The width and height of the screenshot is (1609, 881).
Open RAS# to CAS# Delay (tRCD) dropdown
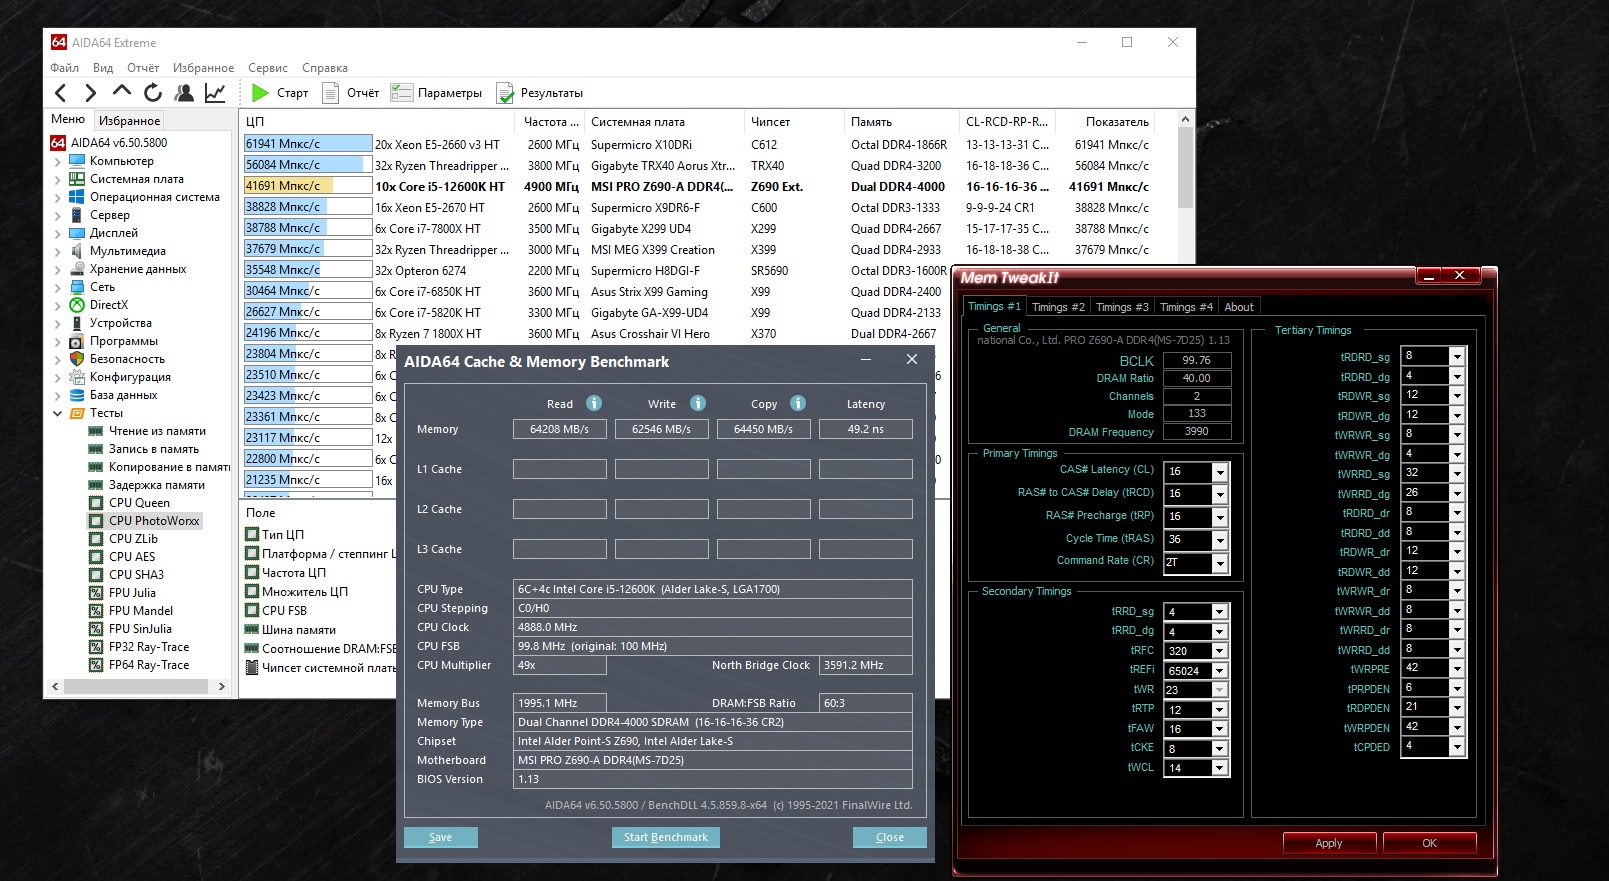click(1220, 494)
